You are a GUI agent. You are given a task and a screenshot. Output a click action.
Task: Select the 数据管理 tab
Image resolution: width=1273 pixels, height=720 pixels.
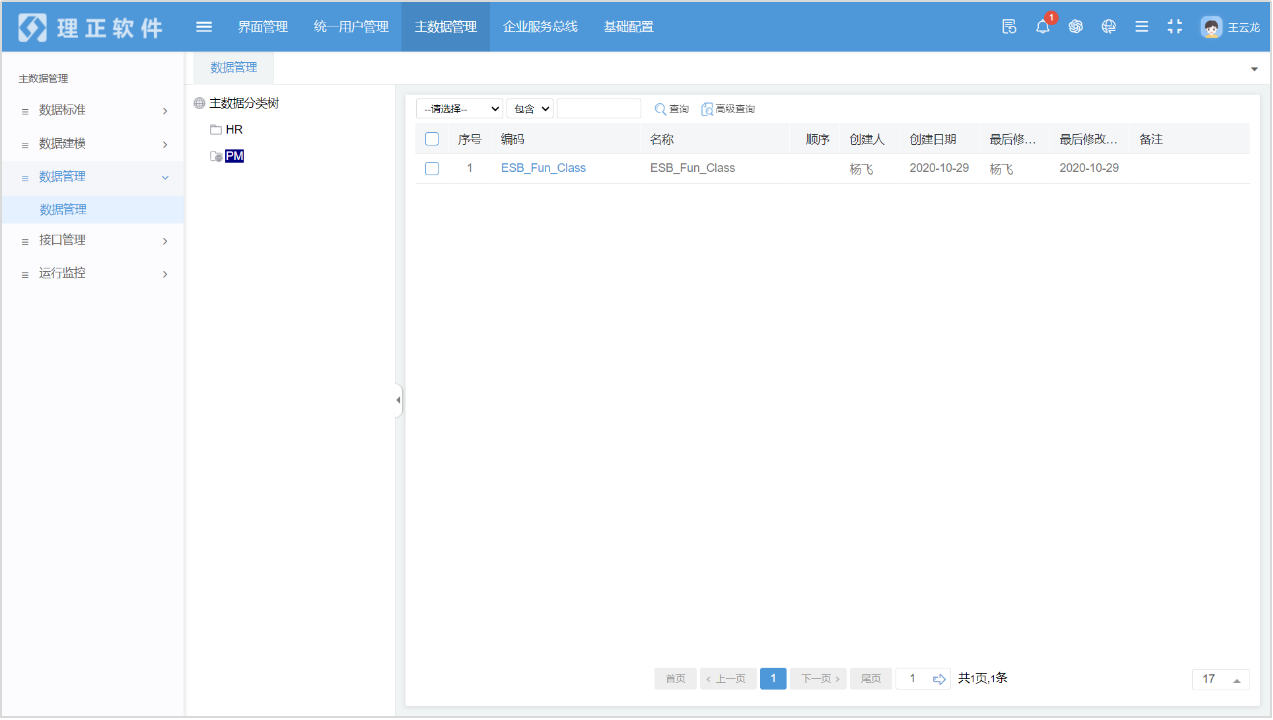(233, 67)
